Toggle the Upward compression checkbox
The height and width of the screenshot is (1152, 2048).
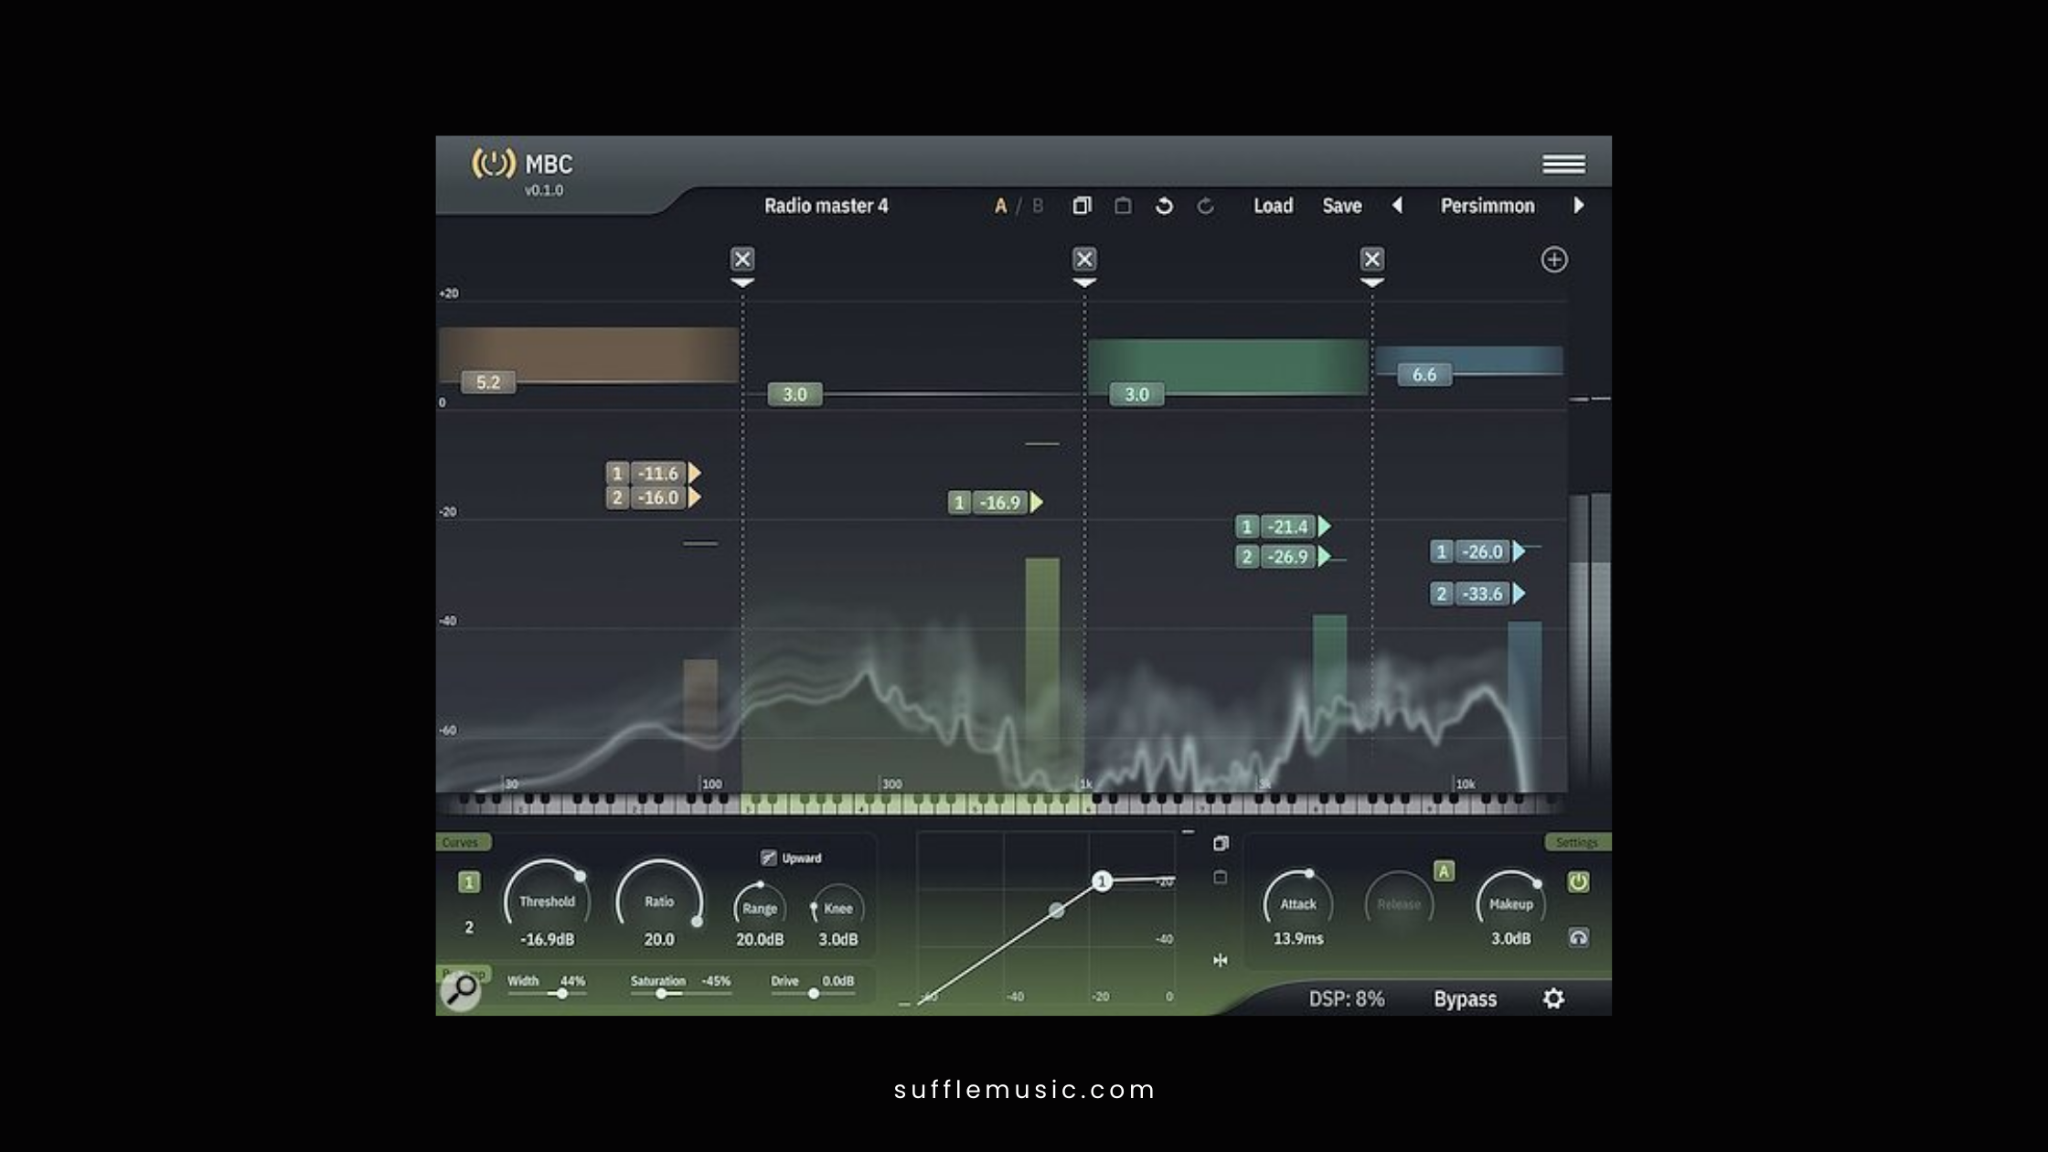tap(768, 857)
